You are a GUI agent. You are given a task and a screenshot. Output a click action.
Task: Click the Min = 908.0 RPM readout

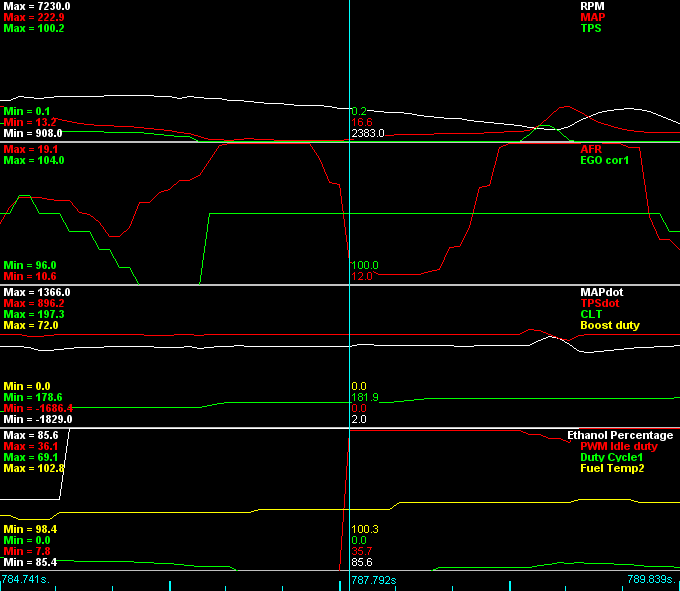33,133
